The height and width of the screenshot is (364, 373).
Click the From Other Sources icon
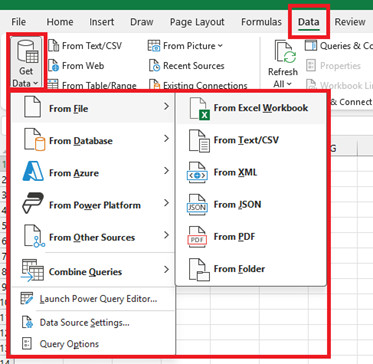[x=34, y=236]
